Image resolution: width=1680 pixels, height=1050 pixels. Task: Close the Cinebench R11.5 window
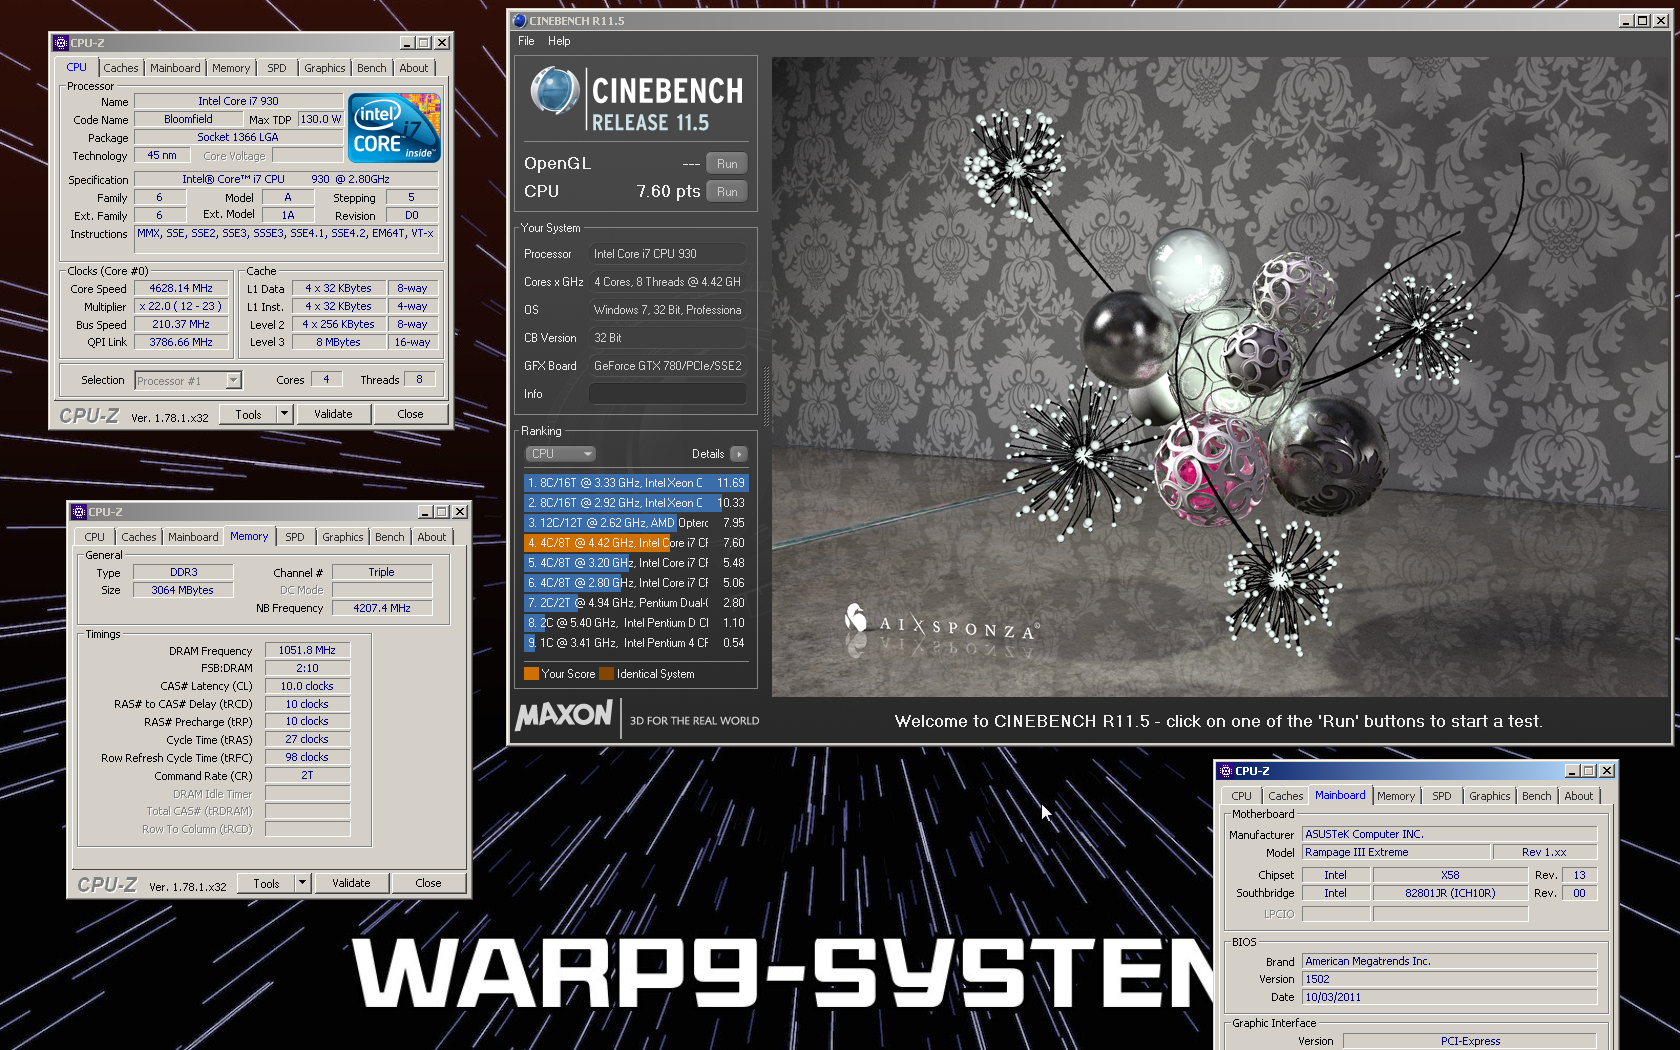(1661, 20)
